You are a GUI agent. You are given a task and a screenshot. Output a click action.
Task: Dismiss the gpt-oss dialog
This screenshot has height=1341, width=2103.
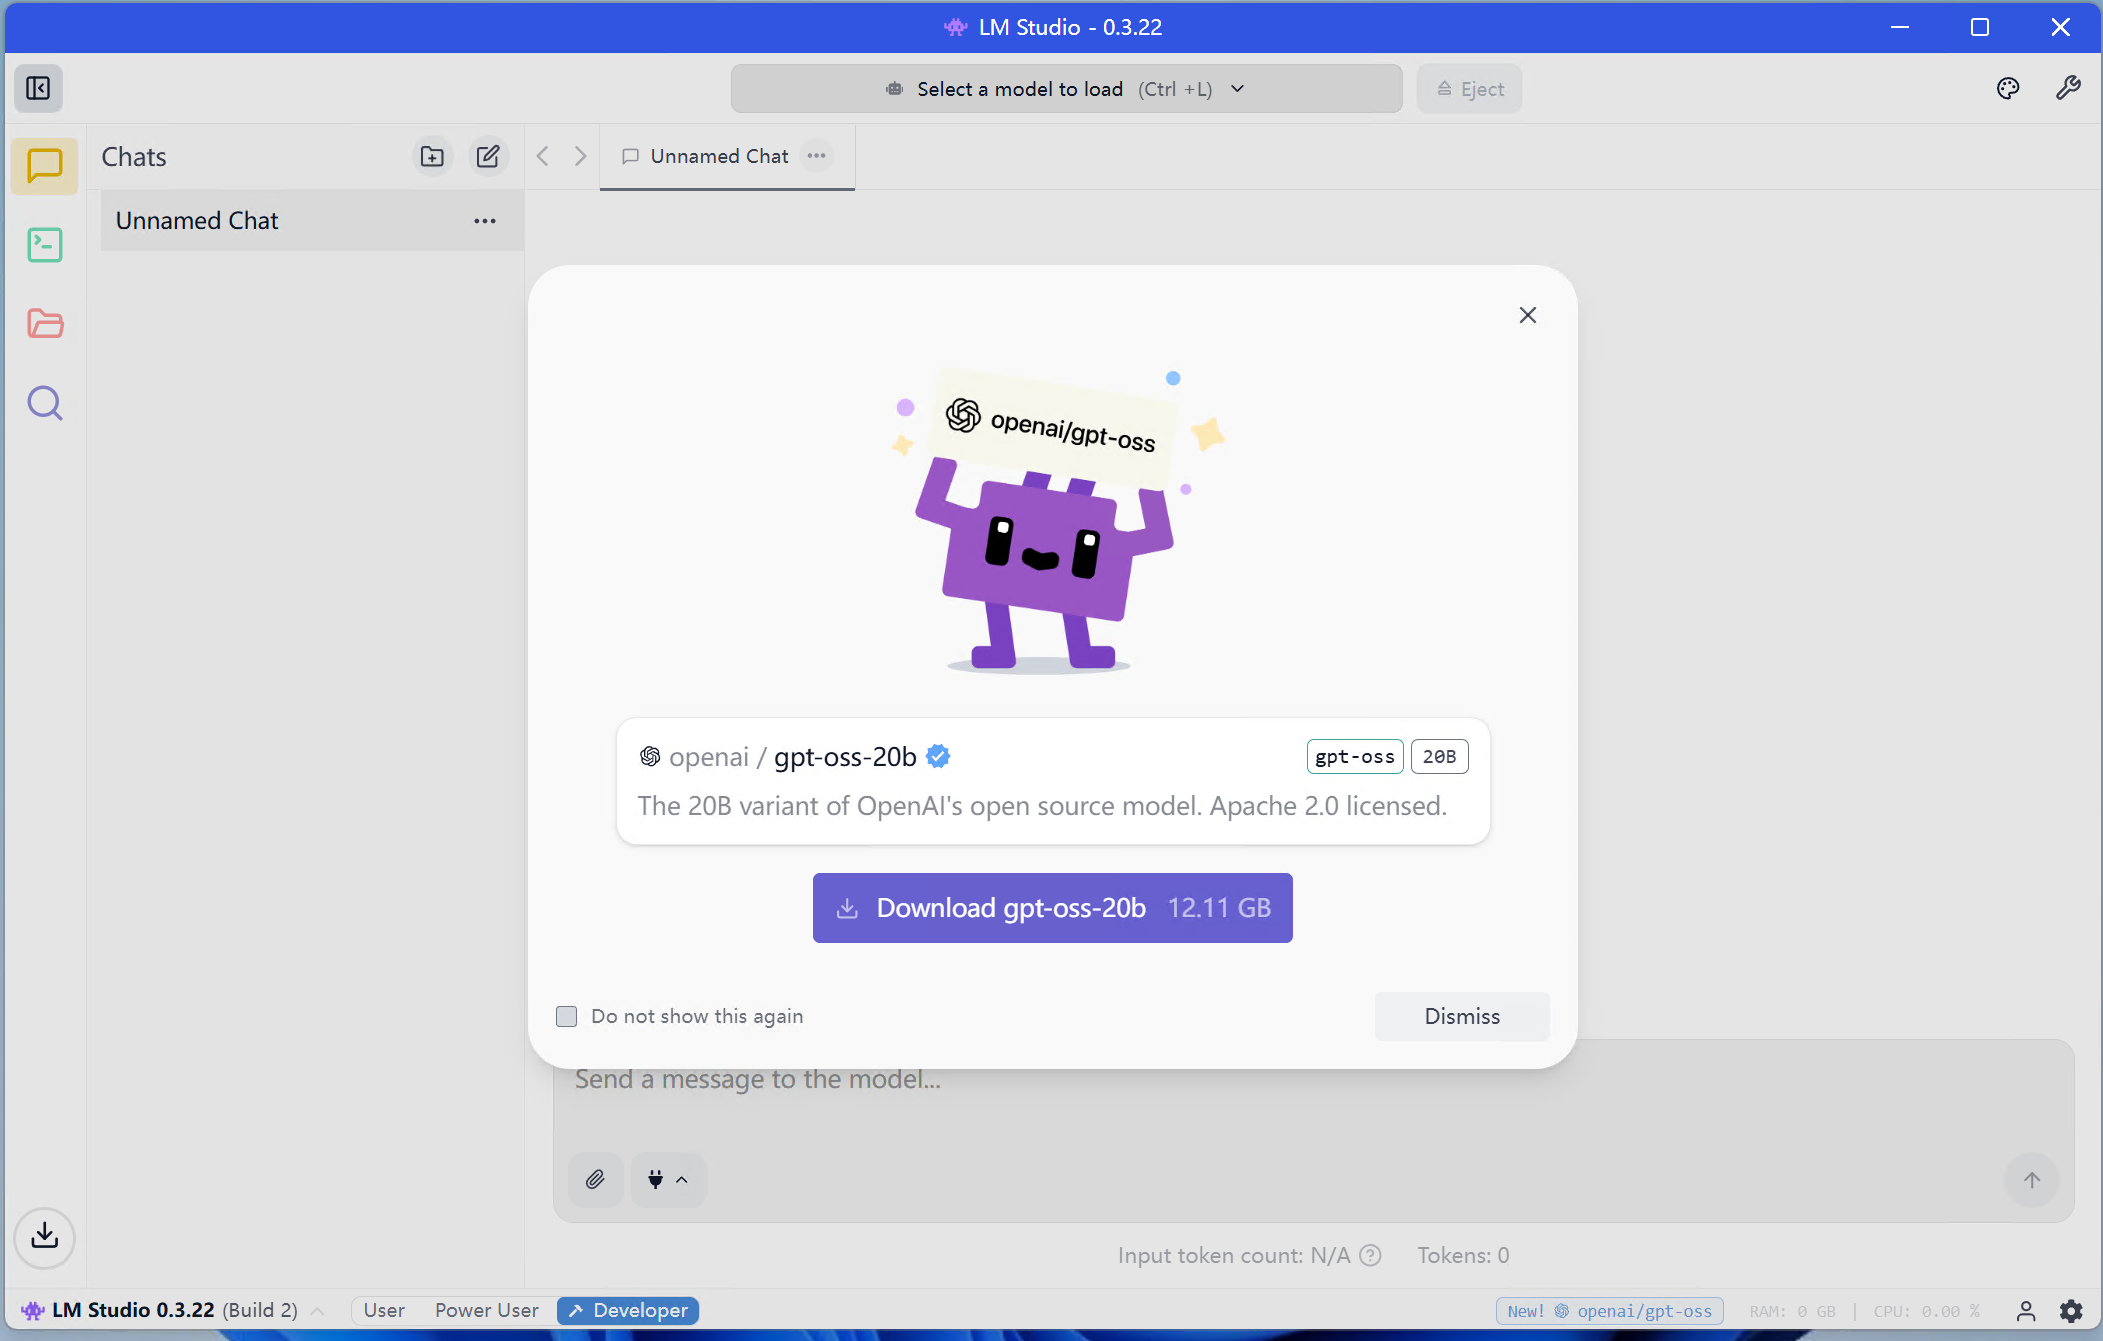[1461, 1016]
